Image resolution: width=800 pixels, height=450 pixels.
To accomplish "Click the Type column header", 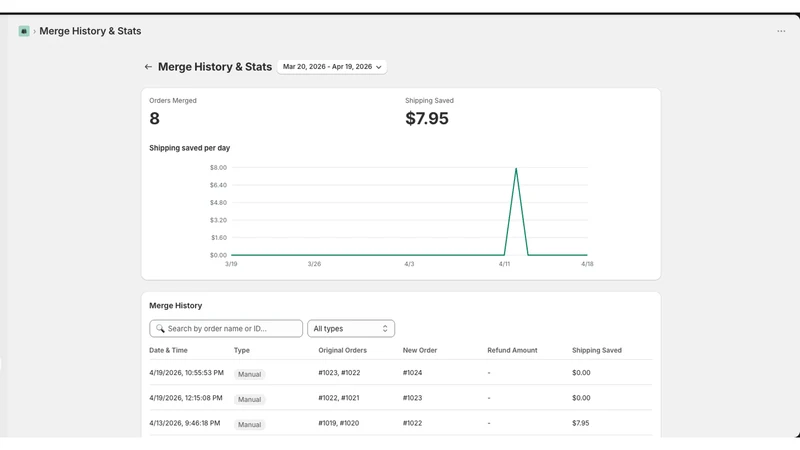I will coord(242,351).
